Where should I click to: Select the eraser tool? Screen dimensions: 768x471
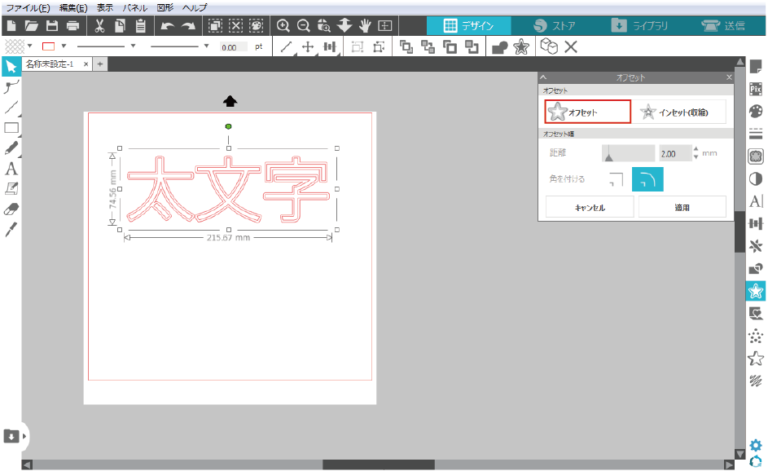[x=11, y=210]
